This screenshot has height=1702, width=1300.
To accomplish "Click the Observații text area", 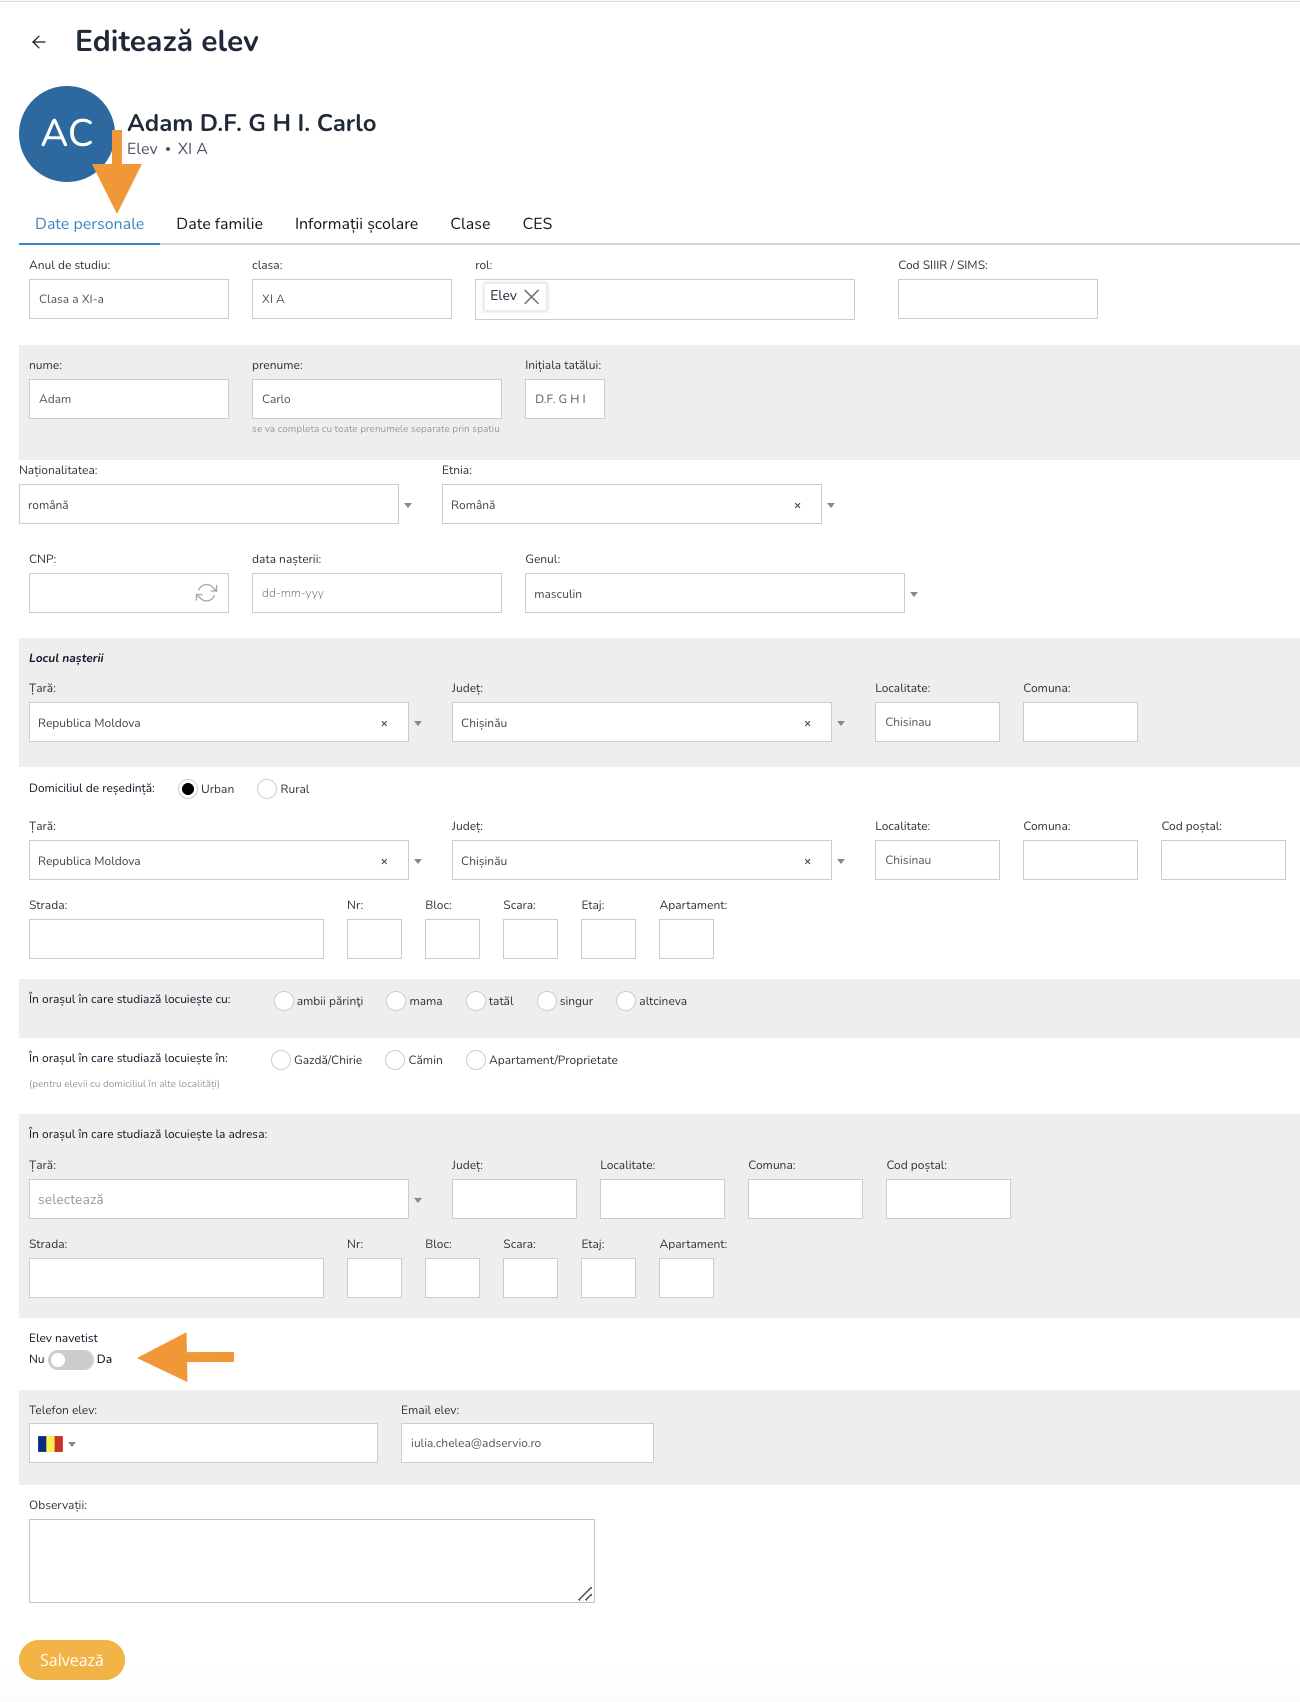I will 311,1560.
